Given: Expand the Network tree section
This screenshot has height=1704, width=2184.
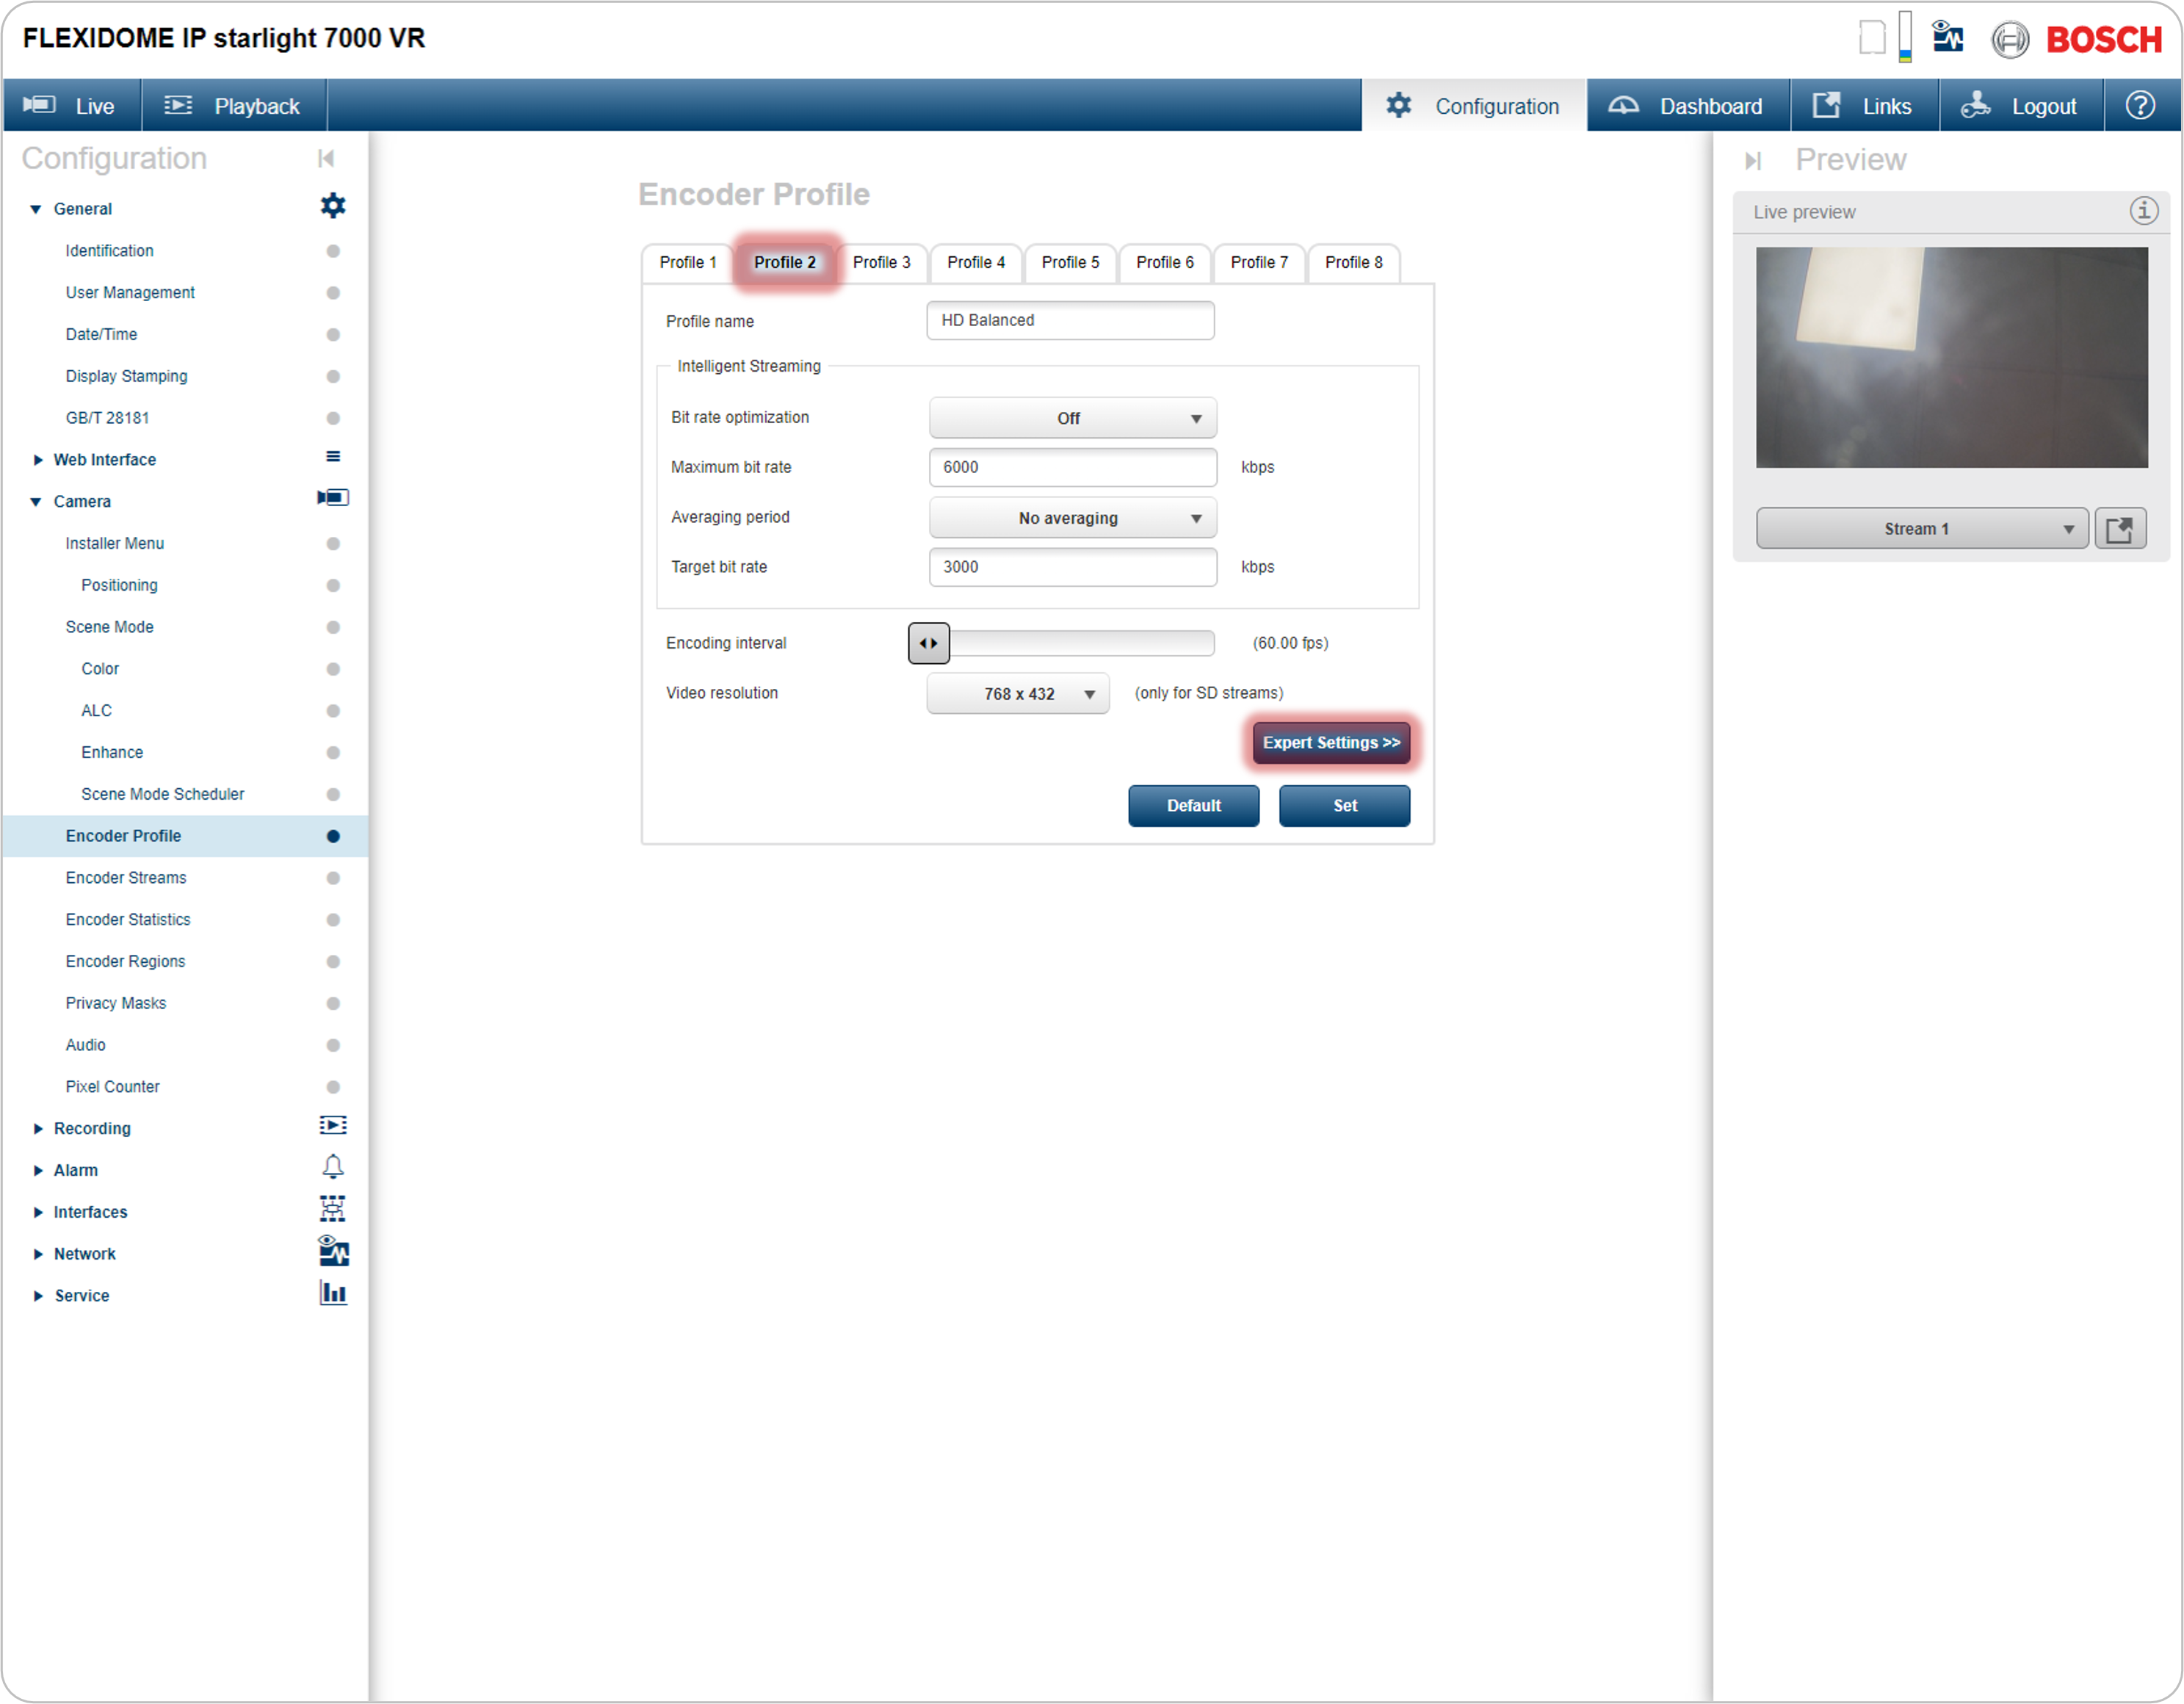Looking at the screenshot, I should click(37, 1255).
